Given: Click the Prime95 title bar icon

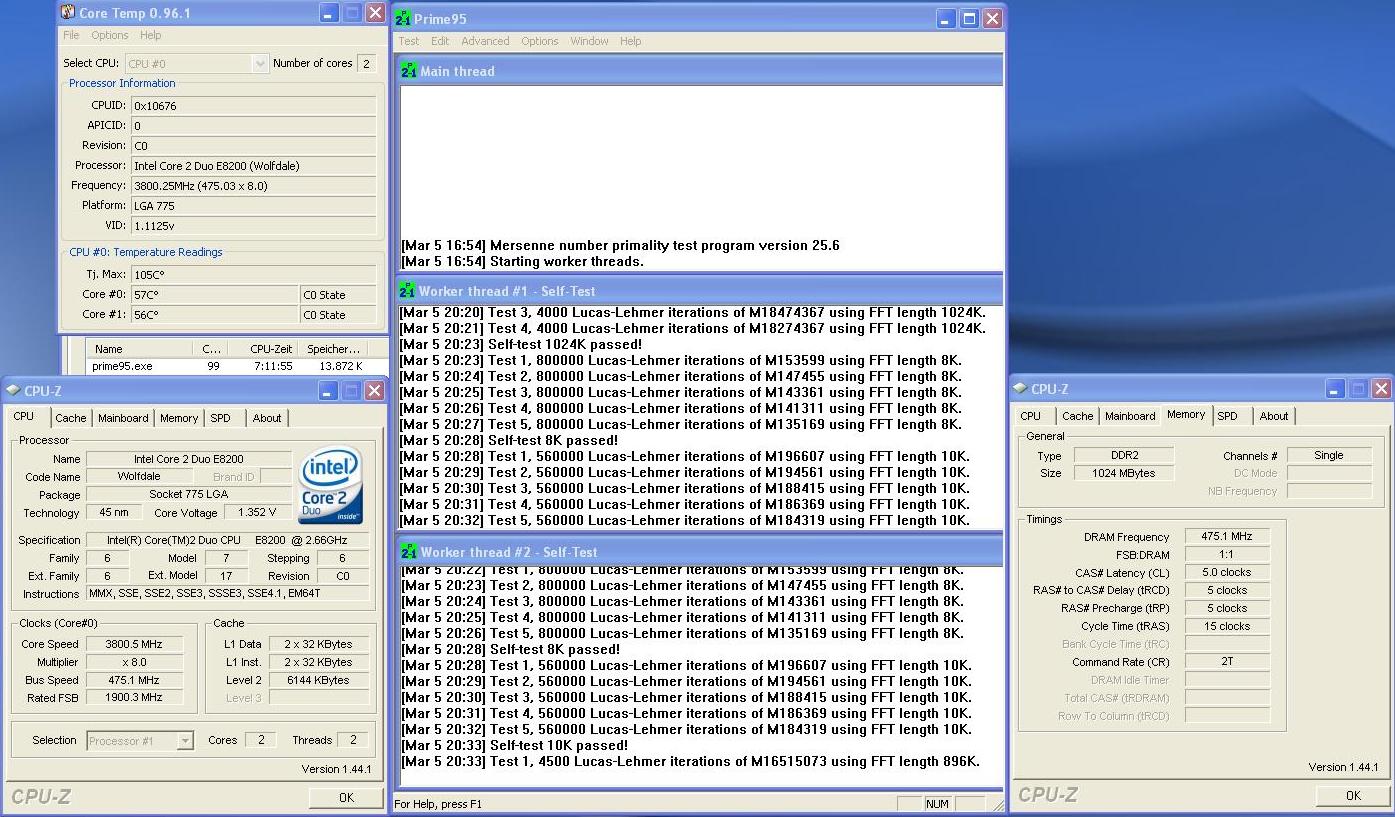Looking at the screenshot, I should (x=402, y=18).
